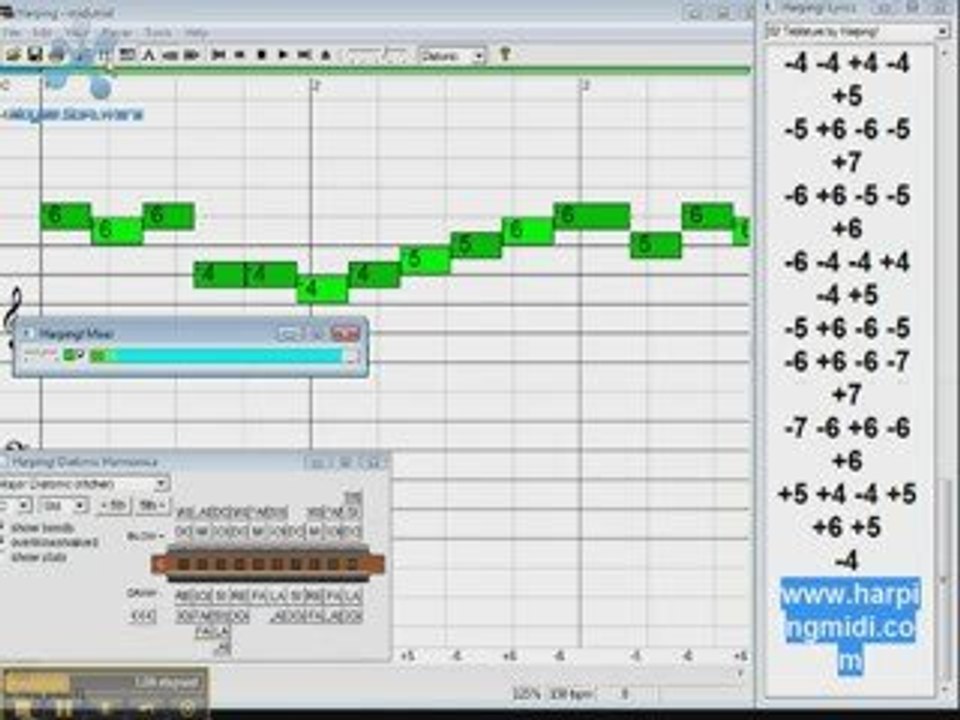Viewport: 960px width, 720px height.
Task: Toggle the overblows/overdraws checkbox
Action: [x=2, y=542]
